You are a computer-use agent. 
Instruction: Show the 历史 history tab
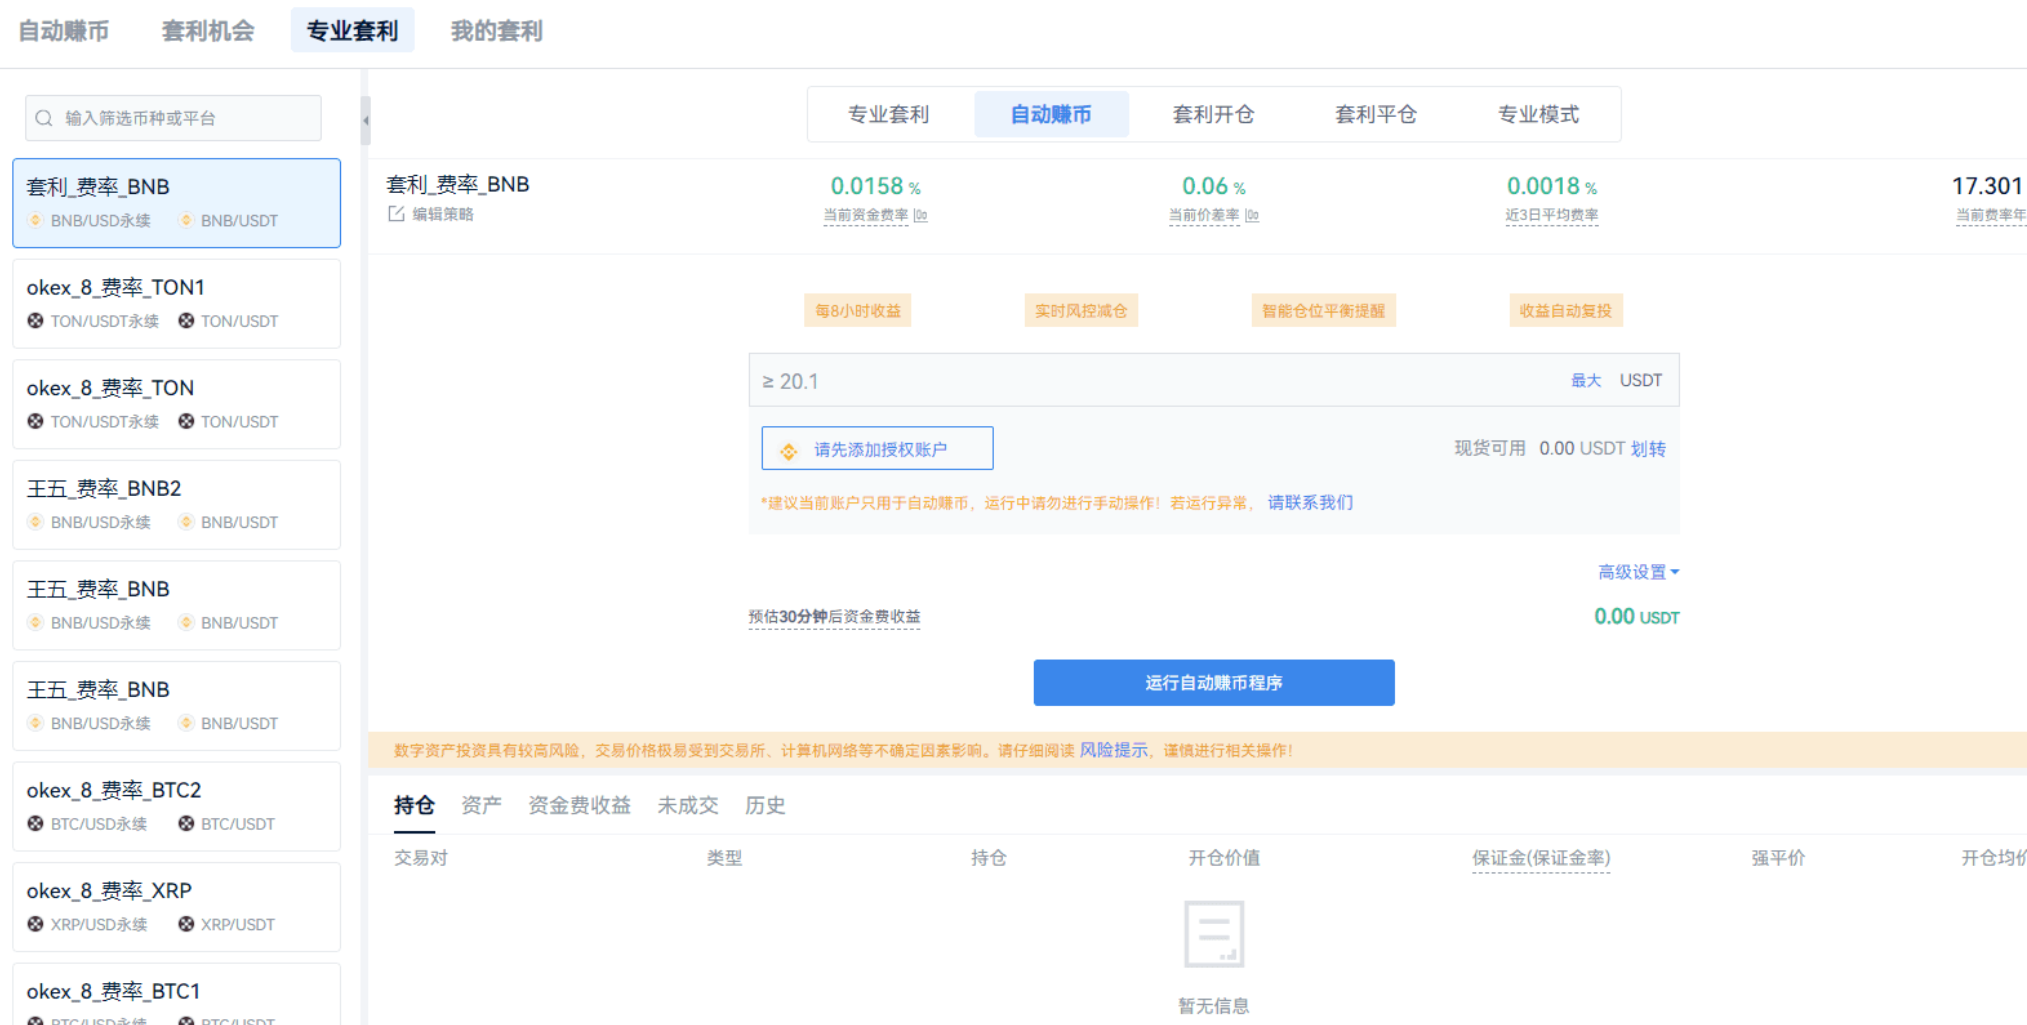[765, 805]
